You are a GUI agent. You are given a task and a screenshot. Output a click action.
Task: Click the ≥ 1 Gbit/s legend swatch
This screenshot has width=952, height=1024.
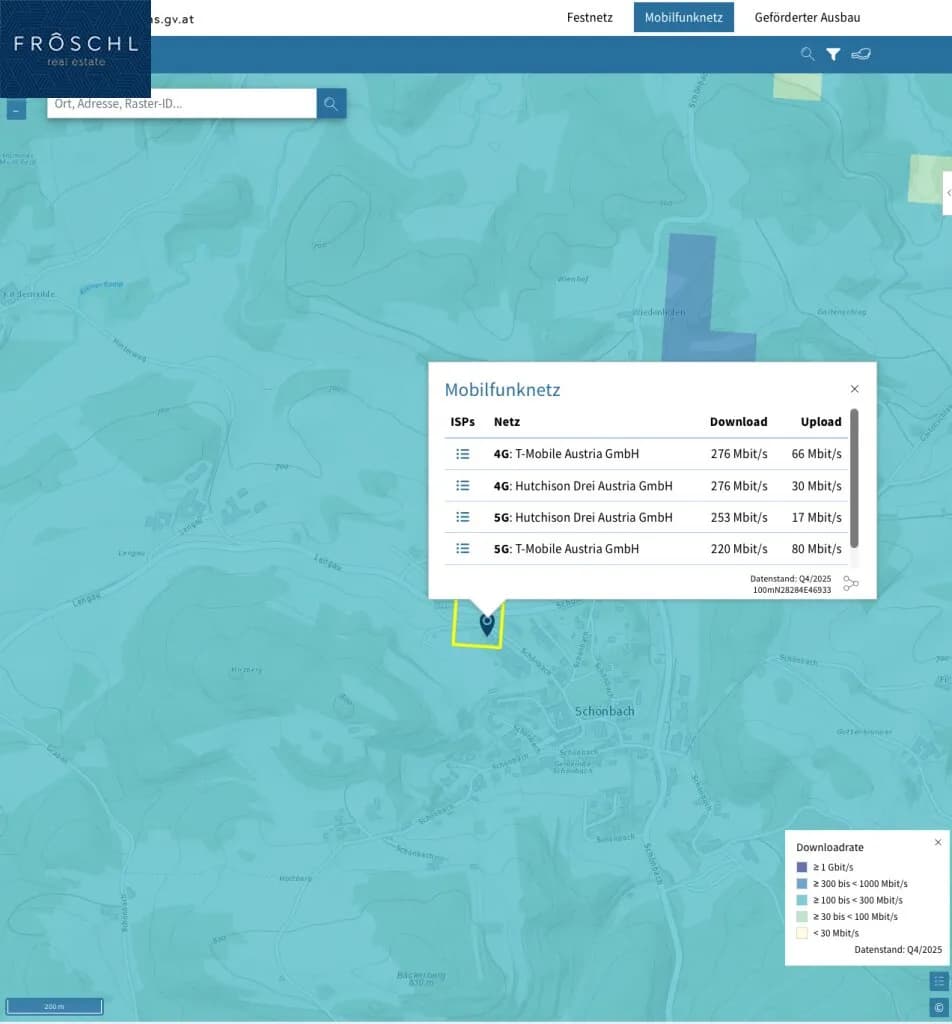pos(802,867)
